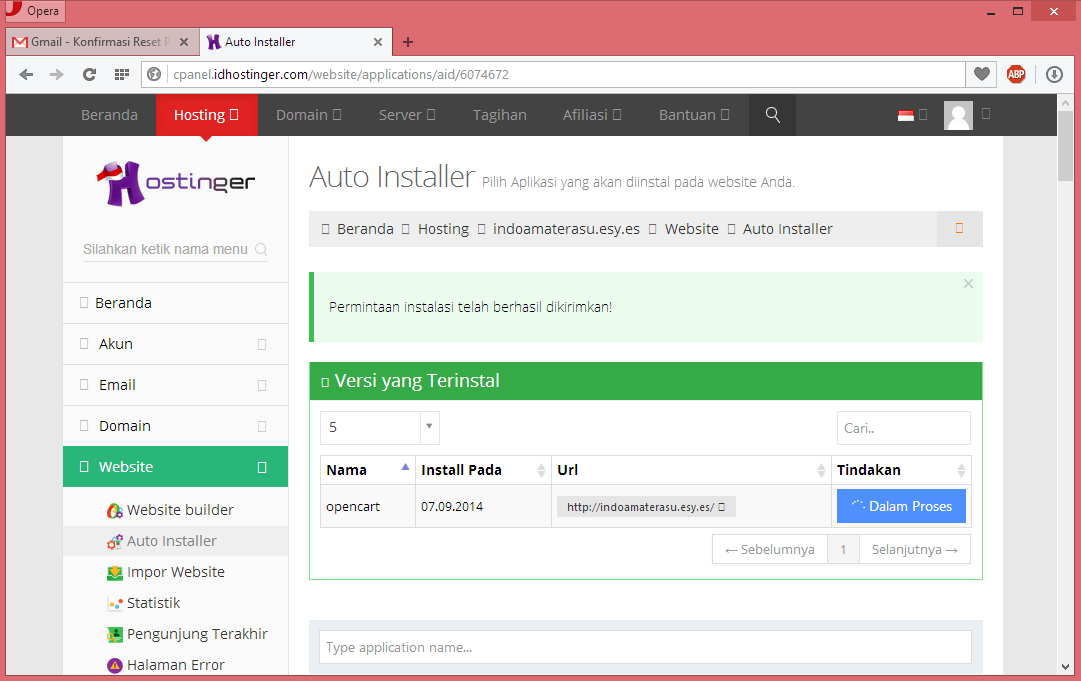The width and height of the screenshot is (1081, 681).
Task: Go forward in browser history
Action: (57, 74)
